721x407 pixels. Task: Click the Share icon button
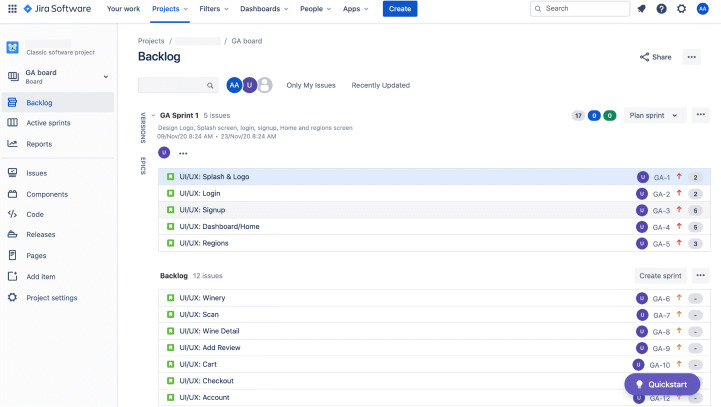(655, 57)
